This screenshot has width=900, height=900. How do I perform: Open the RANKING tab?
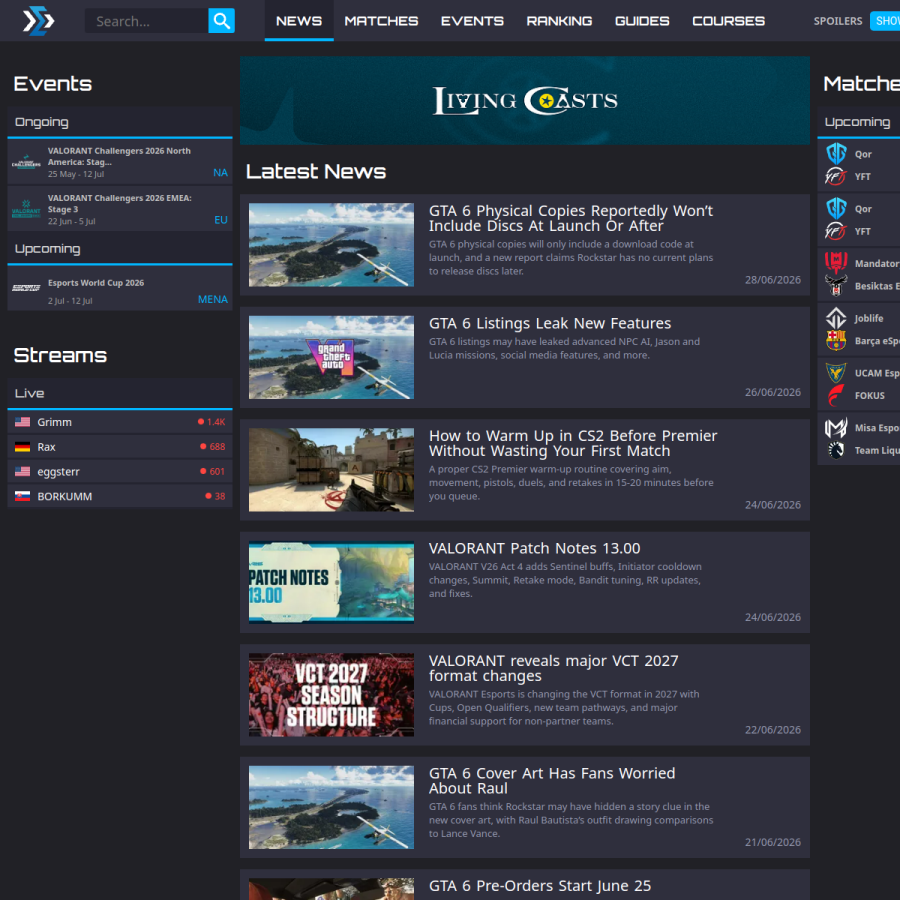coord(559,21)
